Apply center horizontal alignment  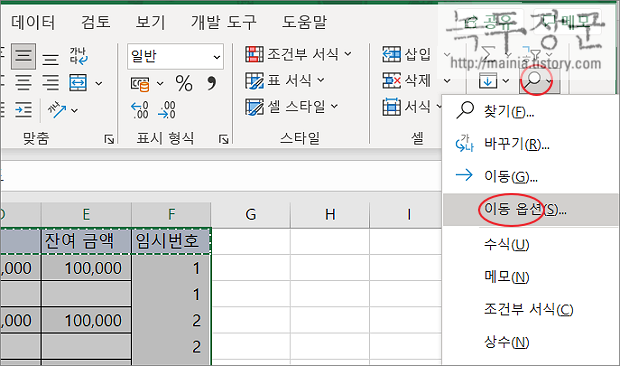(23, 83)
